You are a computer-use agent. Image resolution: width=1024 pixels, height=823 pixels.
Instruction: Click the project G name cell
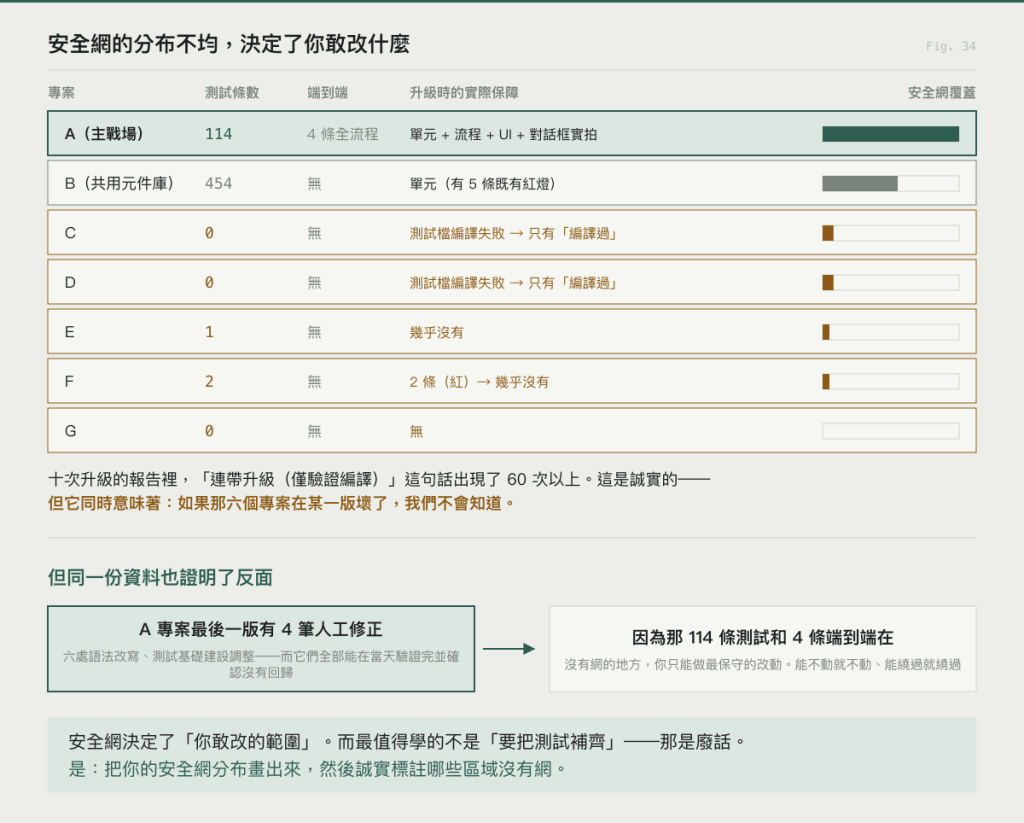(70, 431)
